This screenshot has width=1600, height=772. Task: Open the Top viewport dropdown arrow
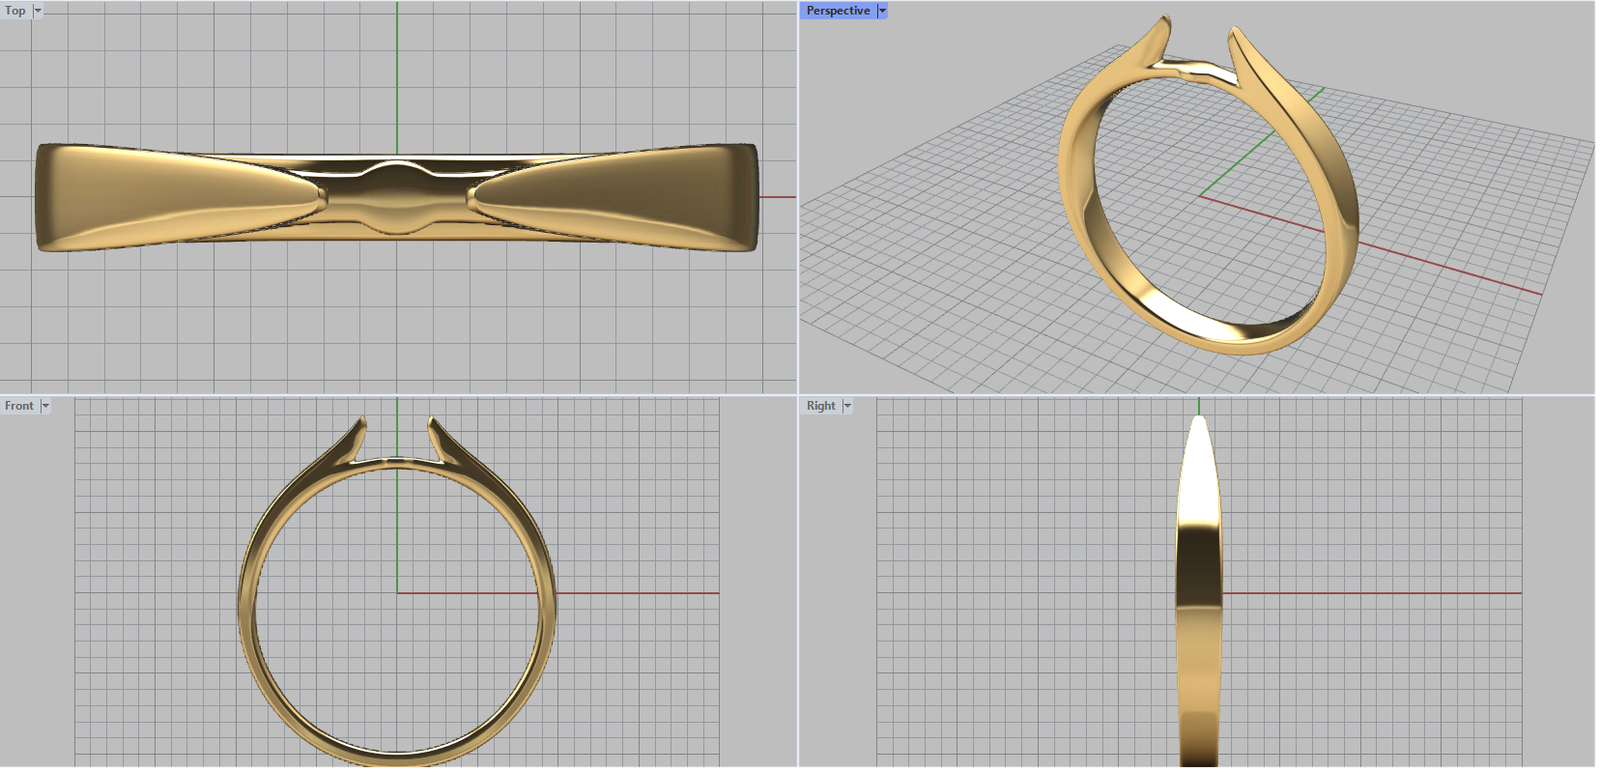[x=38, y=11]
